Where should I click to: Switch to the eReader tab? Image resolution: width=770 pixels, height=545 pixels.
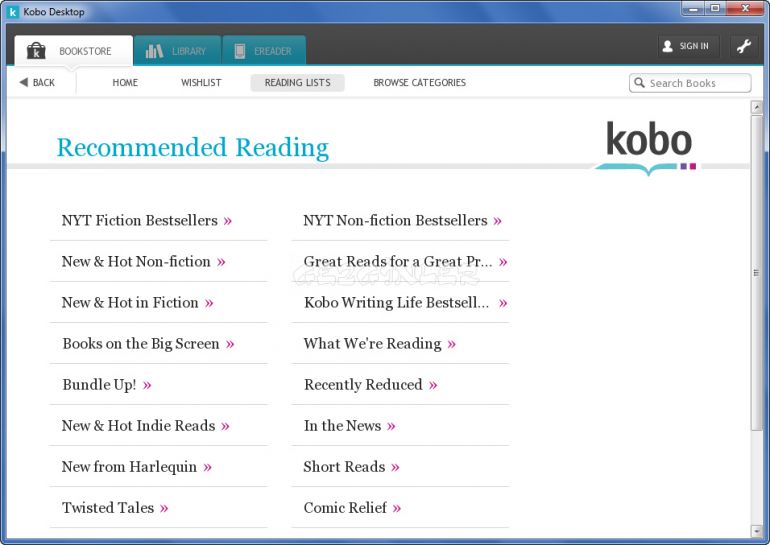tap(264, 51)
